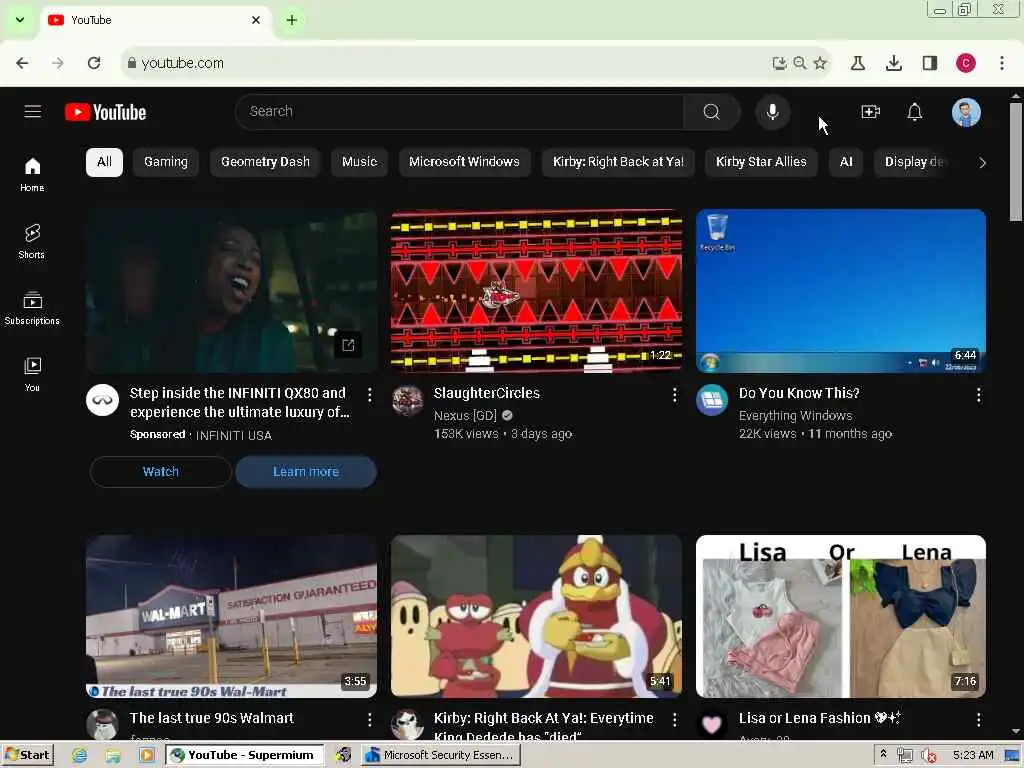
Task: Open the Windows desktop video thumbnail
Action: tap(841, 291)
